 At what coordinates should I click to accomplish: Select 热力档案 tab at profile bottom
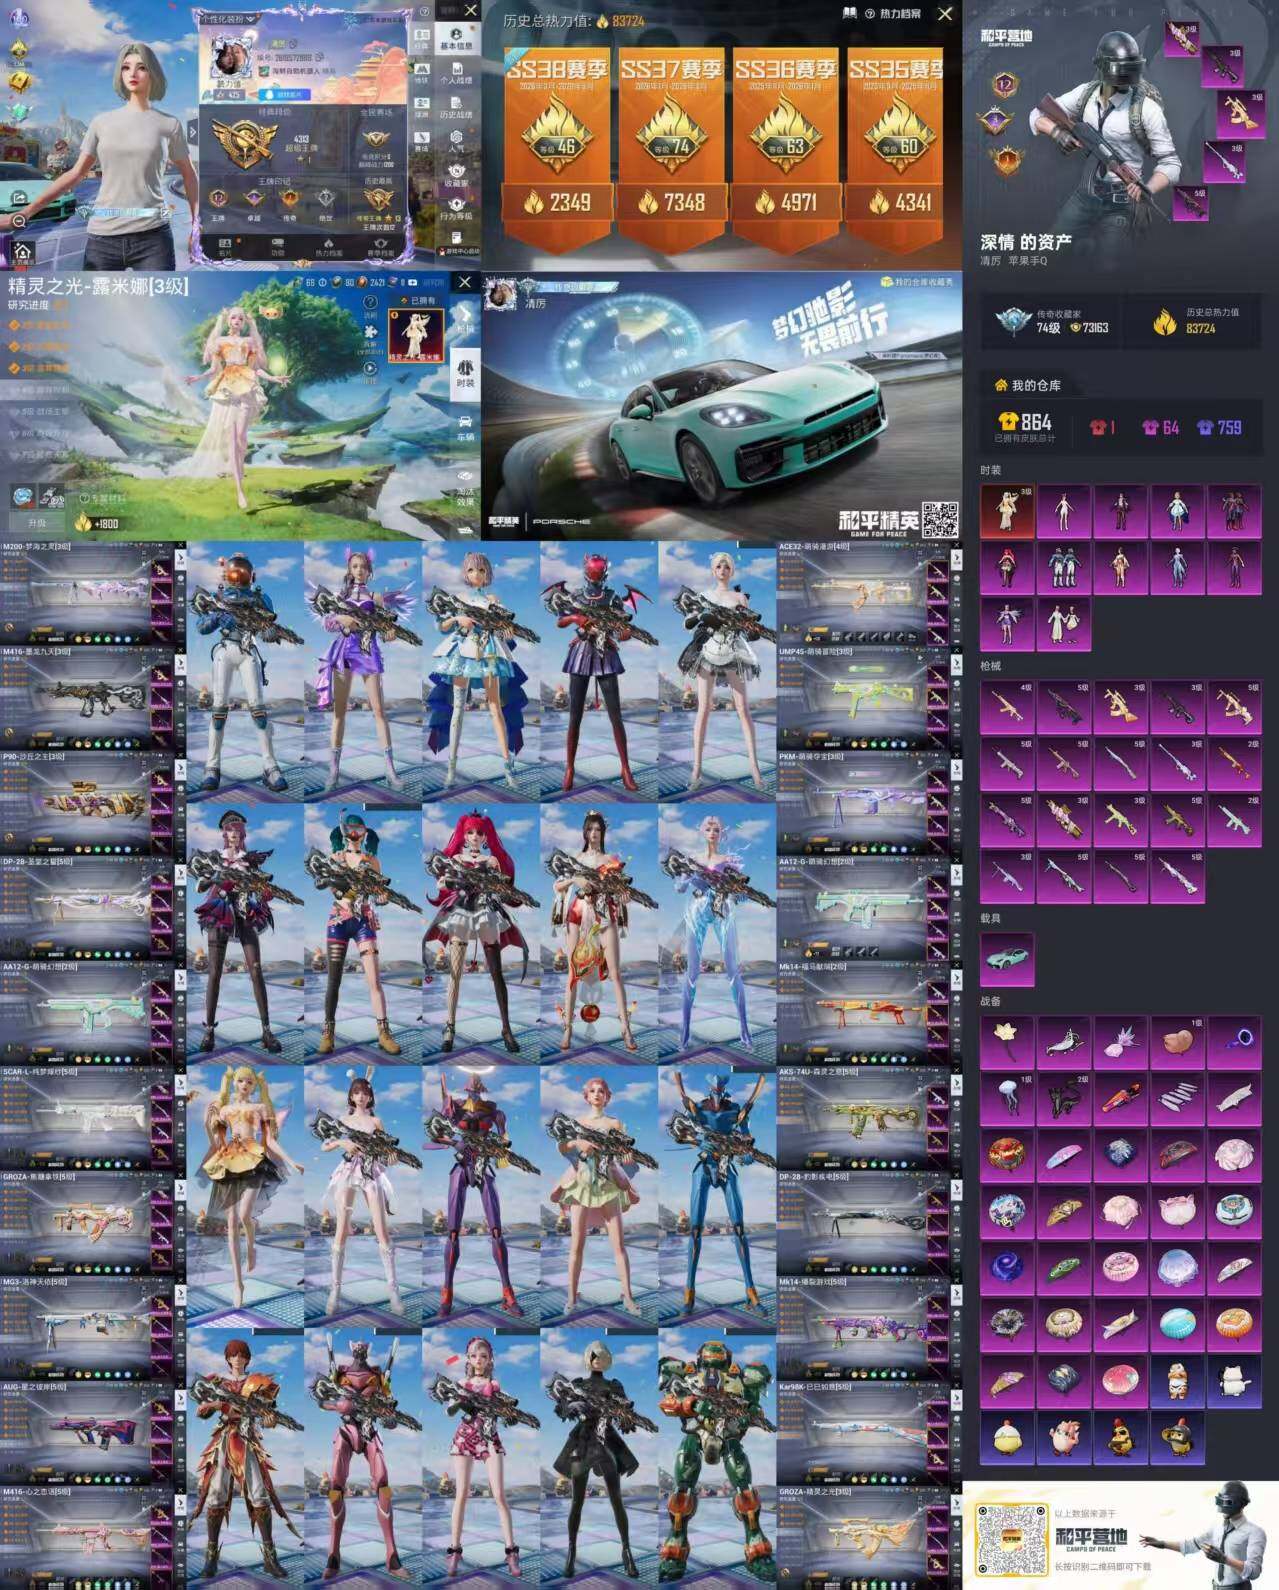[329, 247]
